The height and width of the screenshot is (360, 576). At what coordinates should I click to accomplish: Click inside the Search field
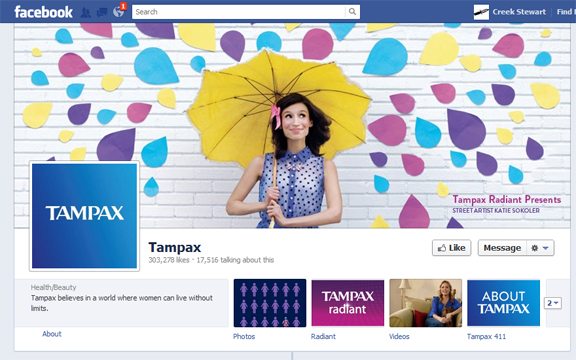click(x=239, y=12)
